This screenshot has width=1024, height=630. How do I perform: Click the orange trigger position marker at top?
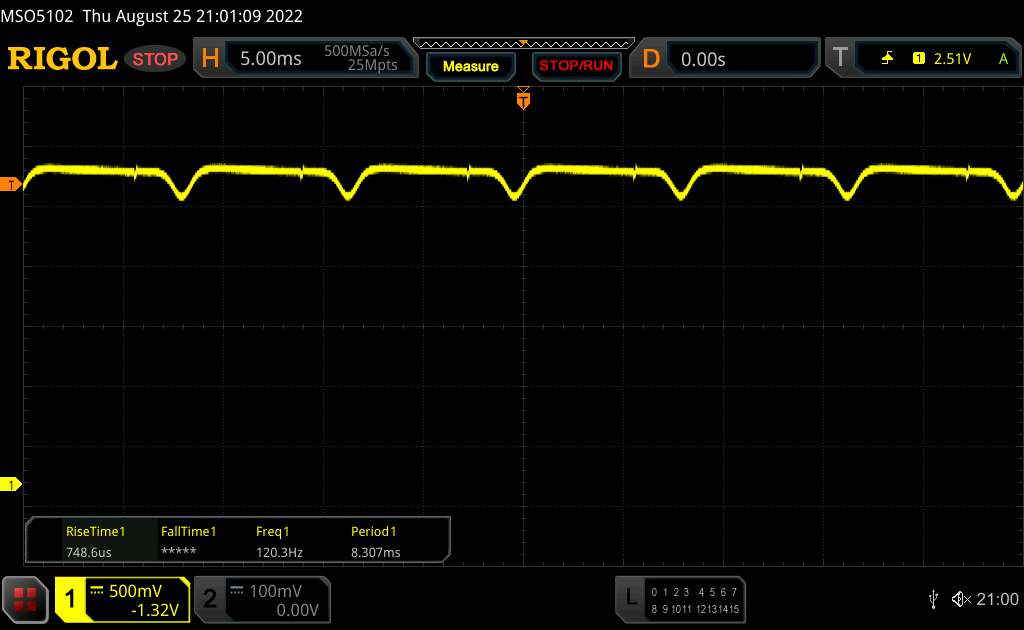(523, 99)
